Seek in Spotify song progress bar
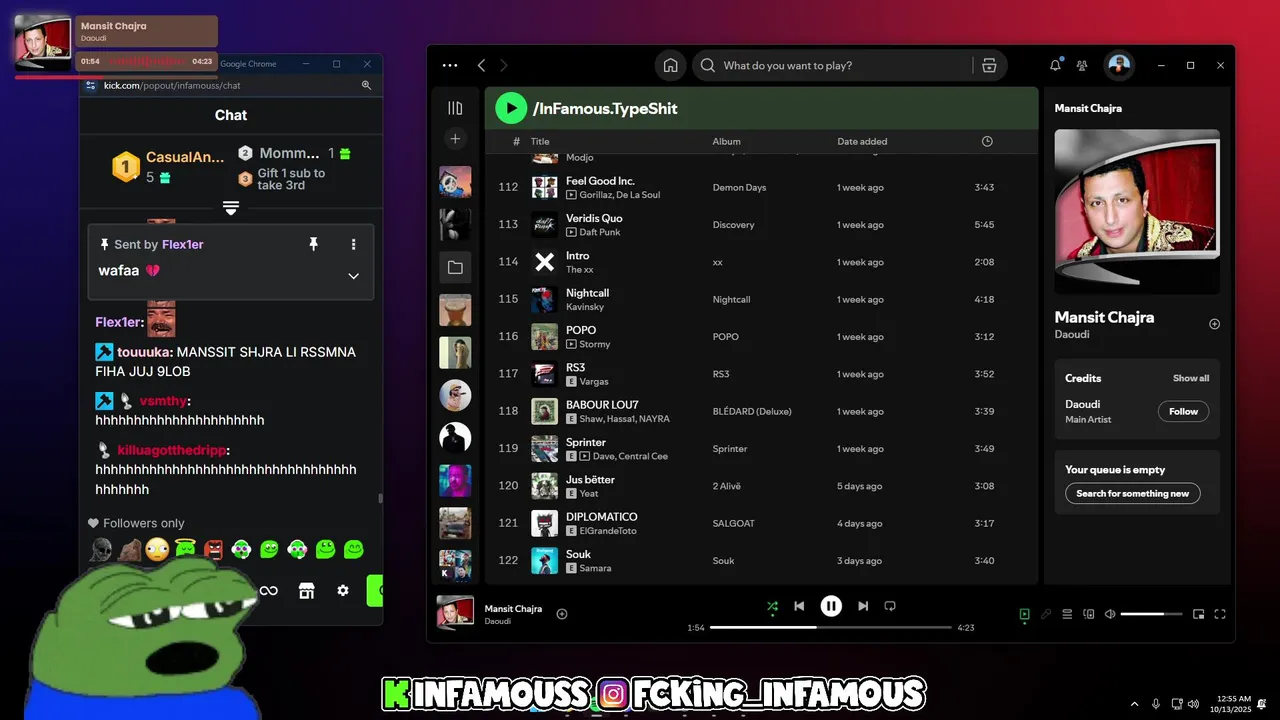The height and width of the screenshot is (720, 1280). 831,627
